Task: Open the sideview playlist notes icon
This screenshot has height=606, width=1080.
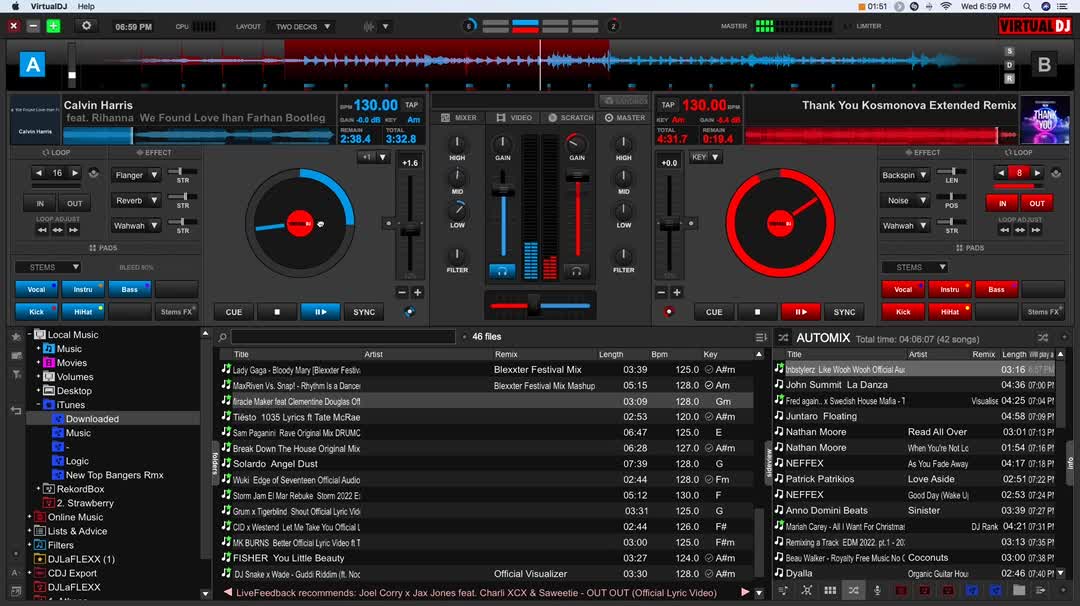Action: (784, 590)
